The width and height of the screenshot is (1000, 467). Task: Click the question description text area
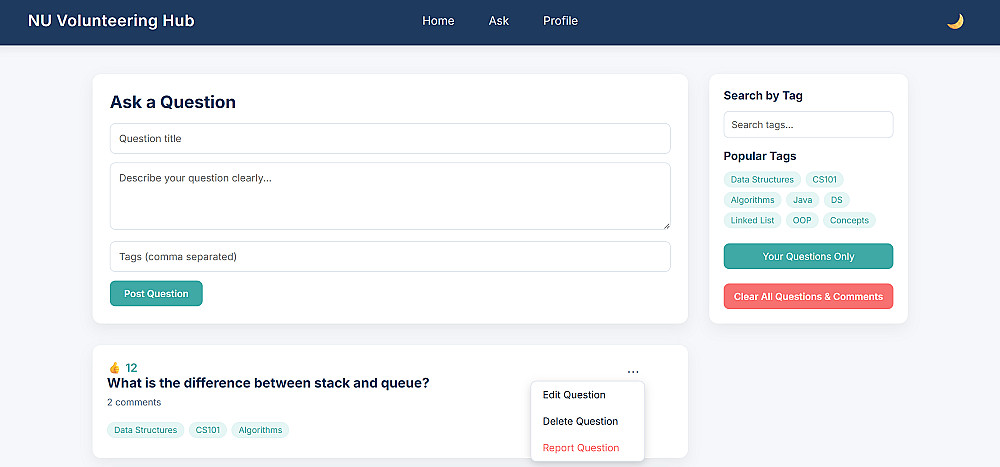coord(390,196)
